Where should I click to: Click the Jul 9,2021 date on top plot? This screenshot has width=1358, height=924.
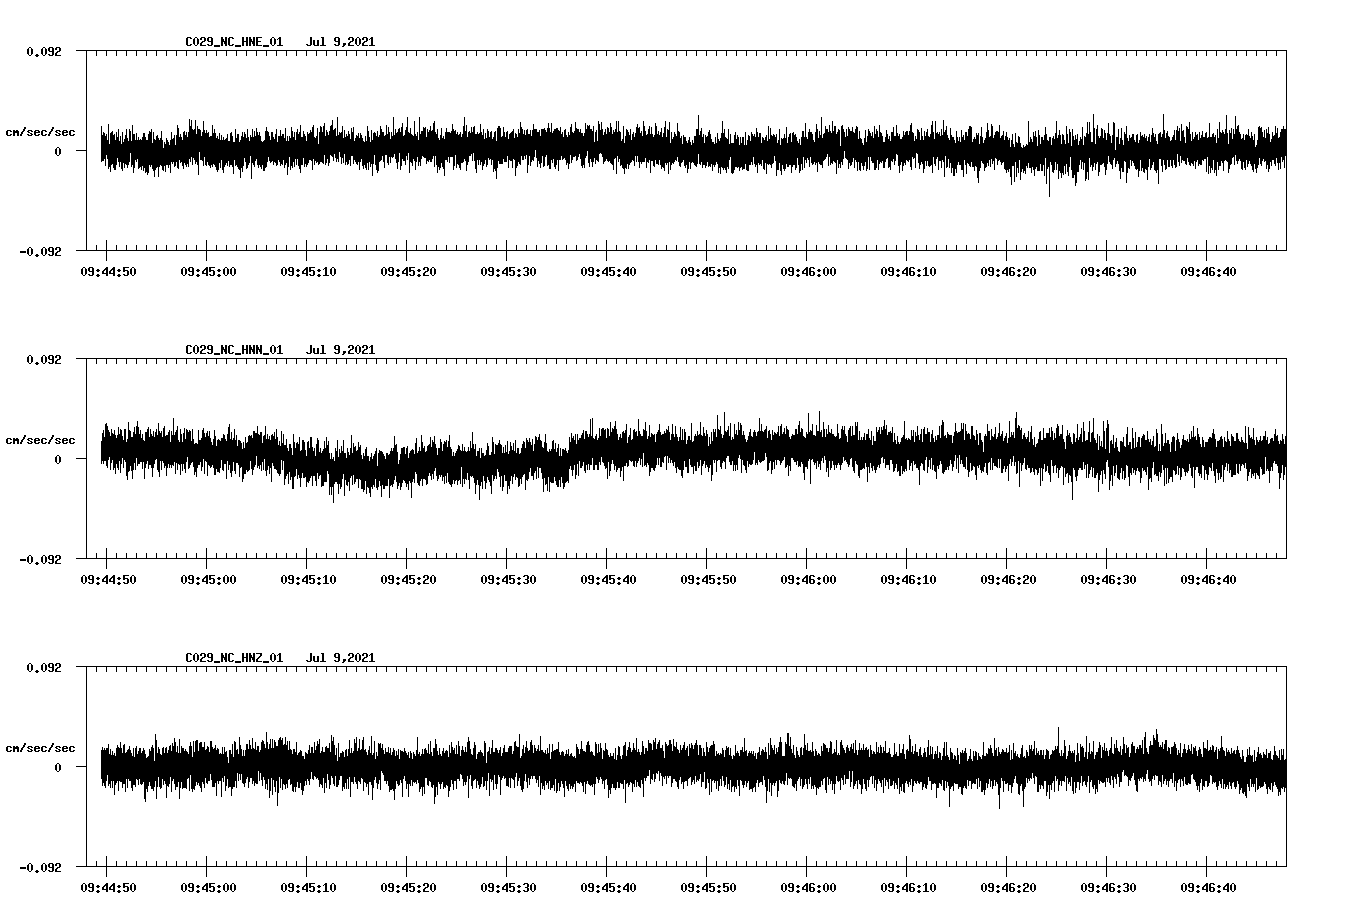coord(342,42)
